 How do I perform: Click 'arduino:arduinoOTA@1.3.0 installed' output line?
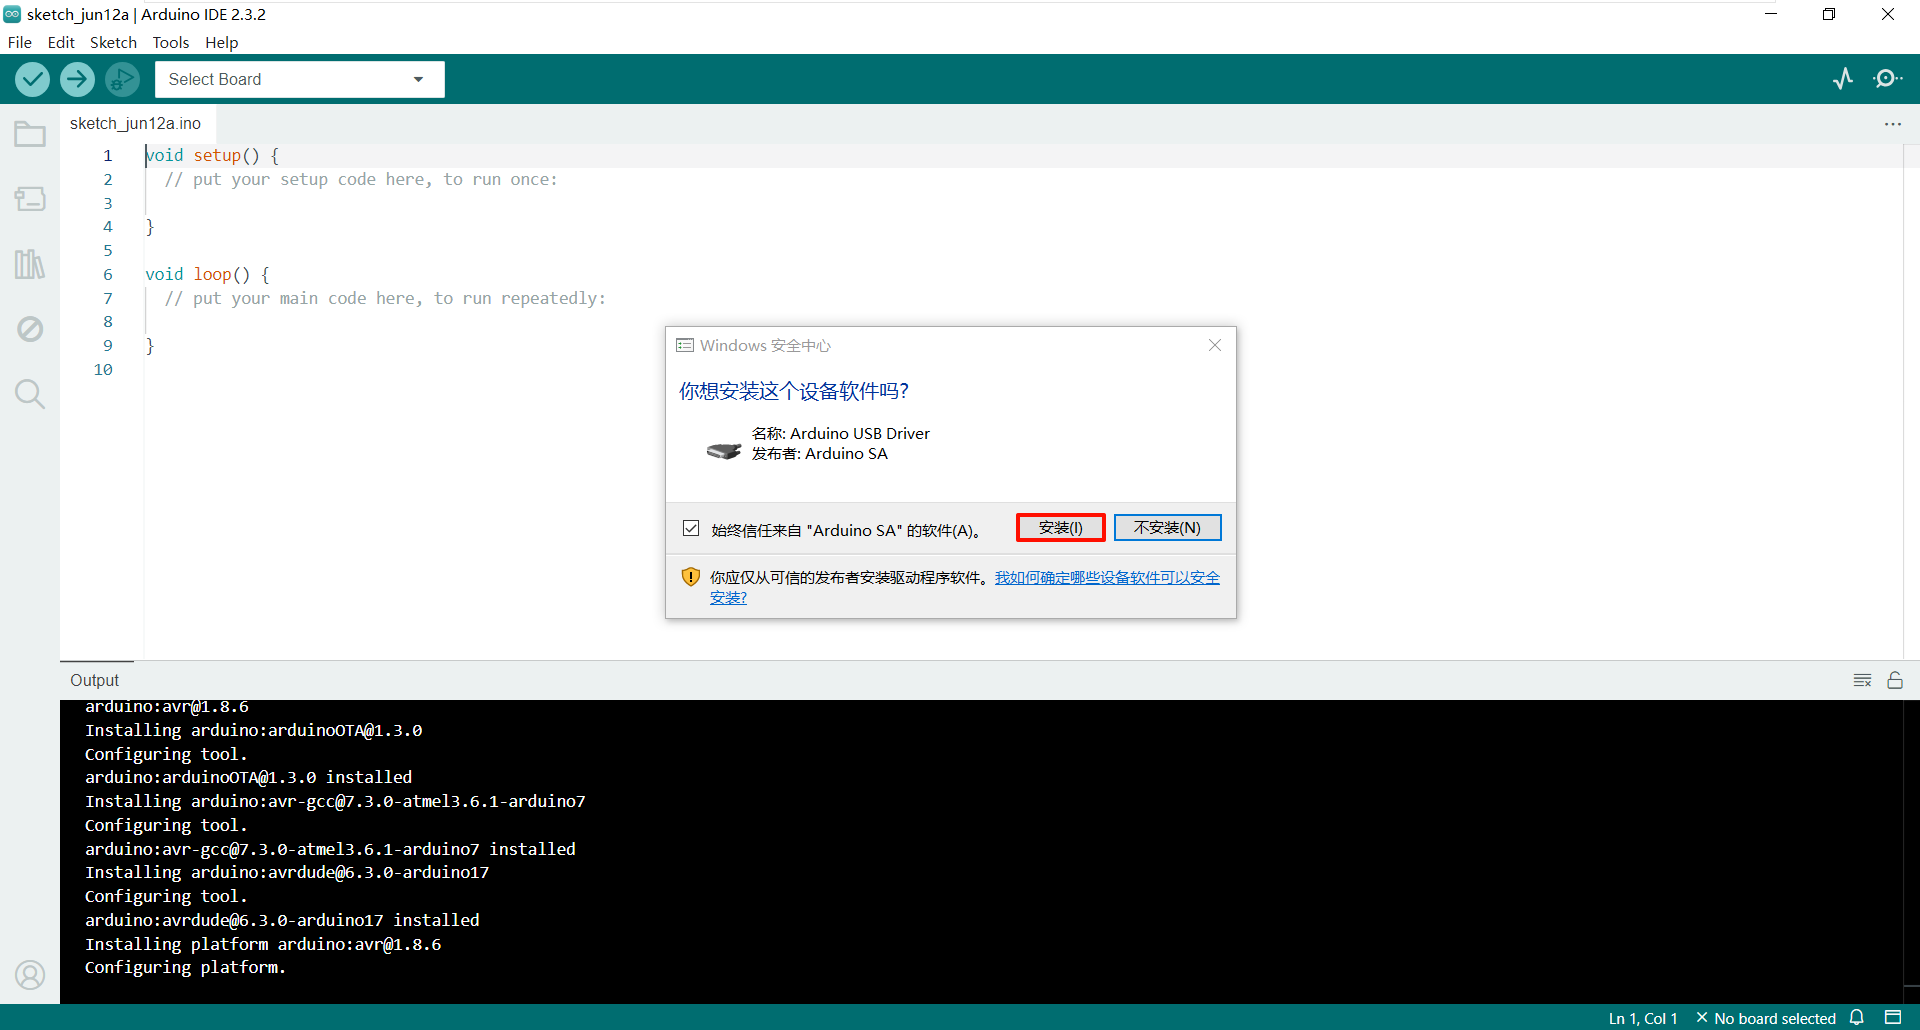(x=248, y=777)
